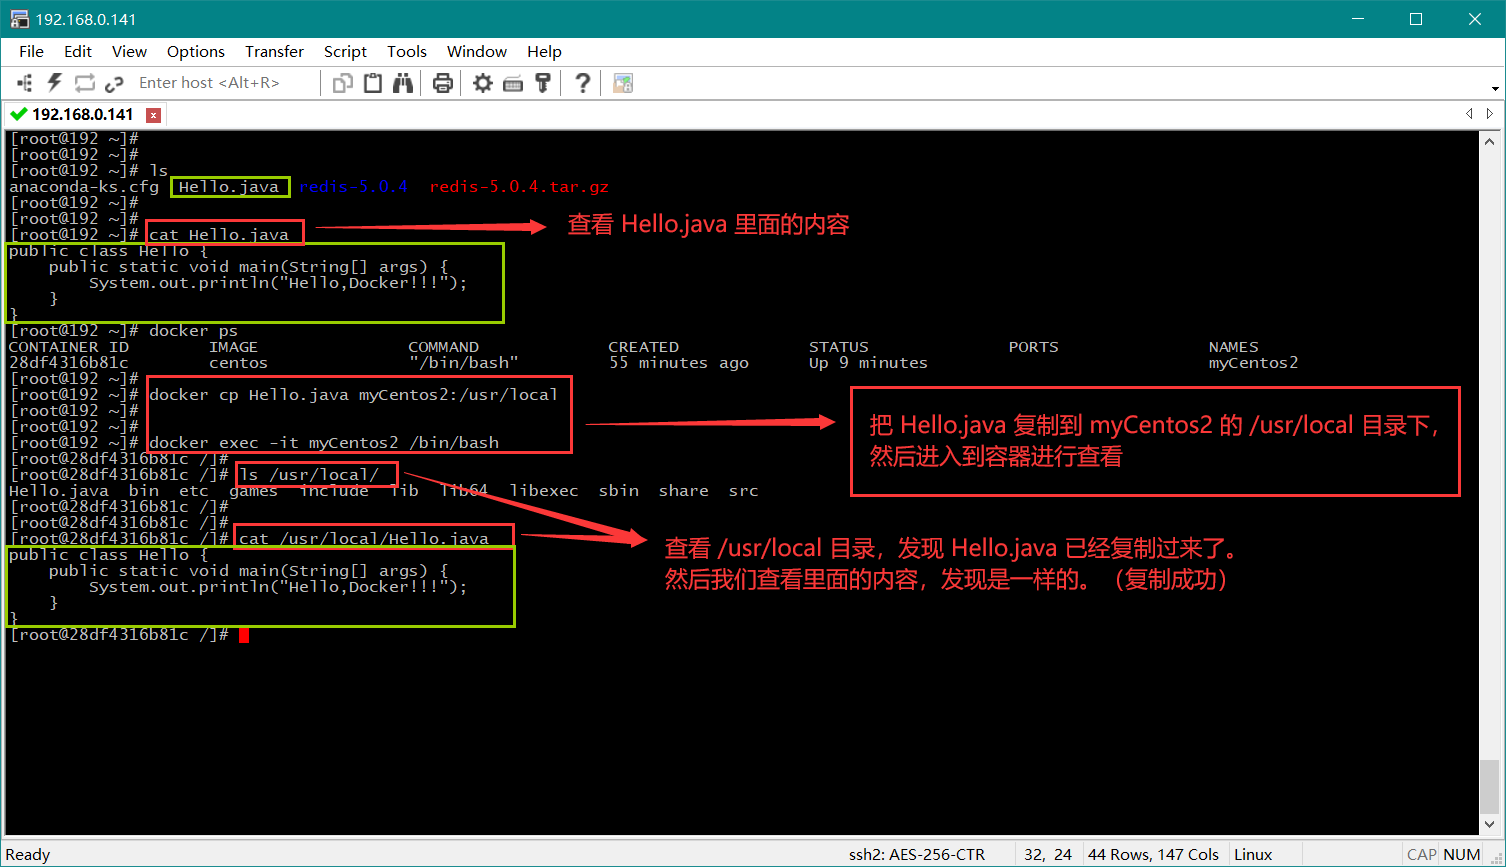1506x867 pixels.
Task: Expand the toolbar options dropdown arrow
Action: click(x=1495, y=88)
